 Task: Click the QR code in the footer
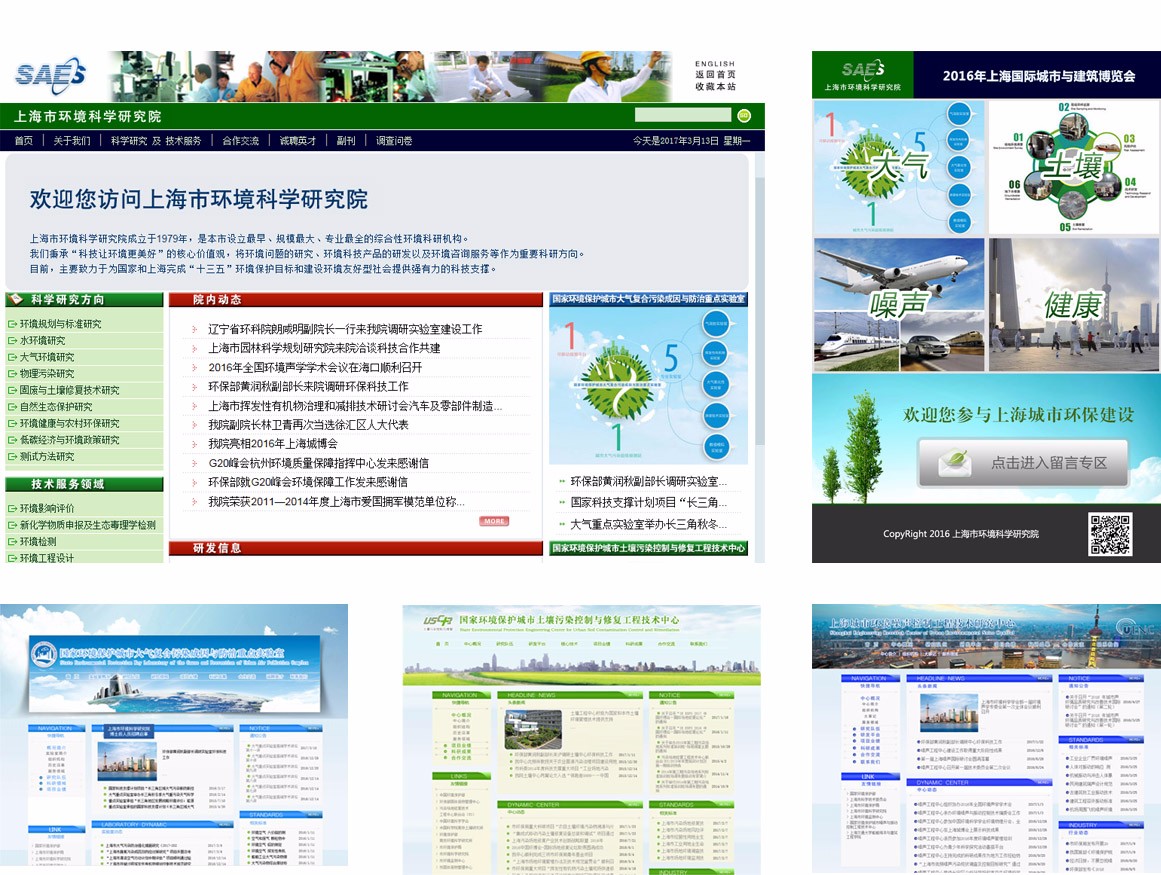coord(1109,534)
